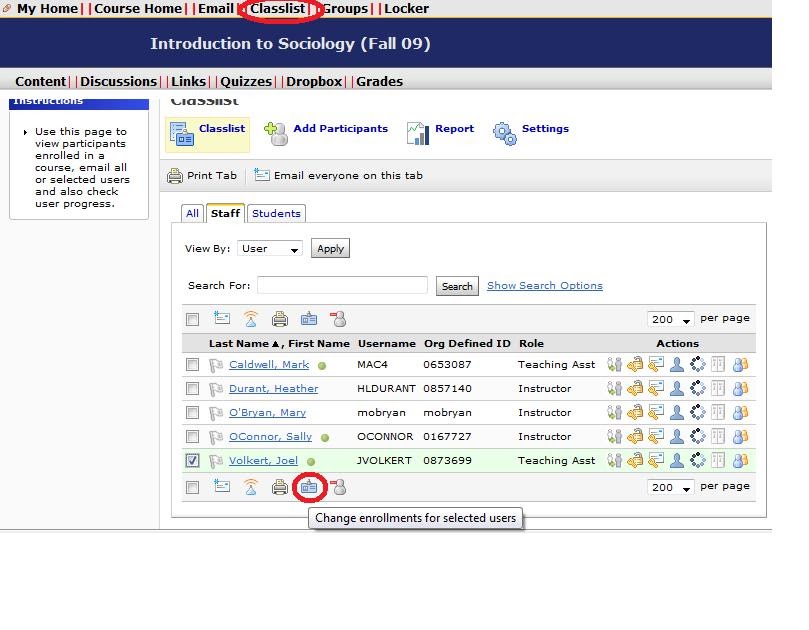Click the bottom toolbar printer icon
Image resolution: width=809 pixels, height=630 pixels.
280,487
